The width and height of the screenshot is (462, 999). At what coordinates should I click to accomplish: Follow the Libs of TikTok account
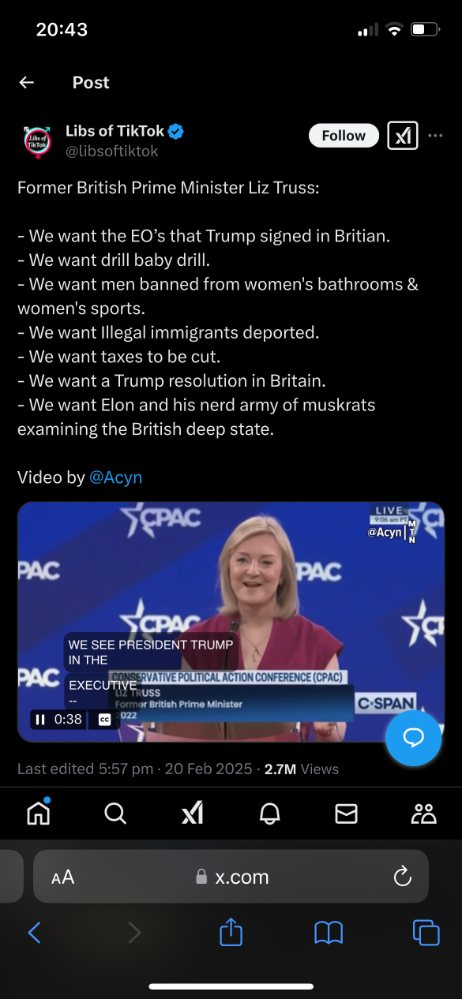[x=344, y=136]
